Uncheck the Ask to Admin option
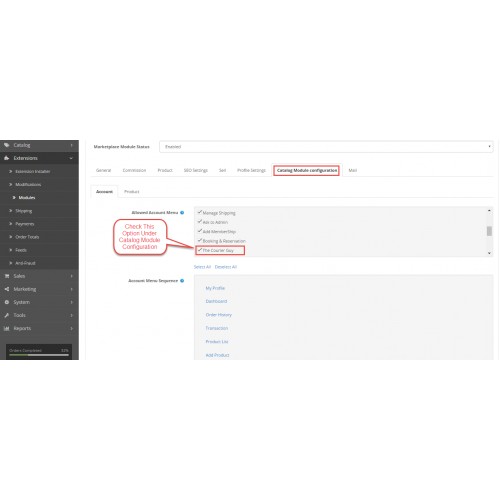The image size is (500, 500). (x=200, y=221)
